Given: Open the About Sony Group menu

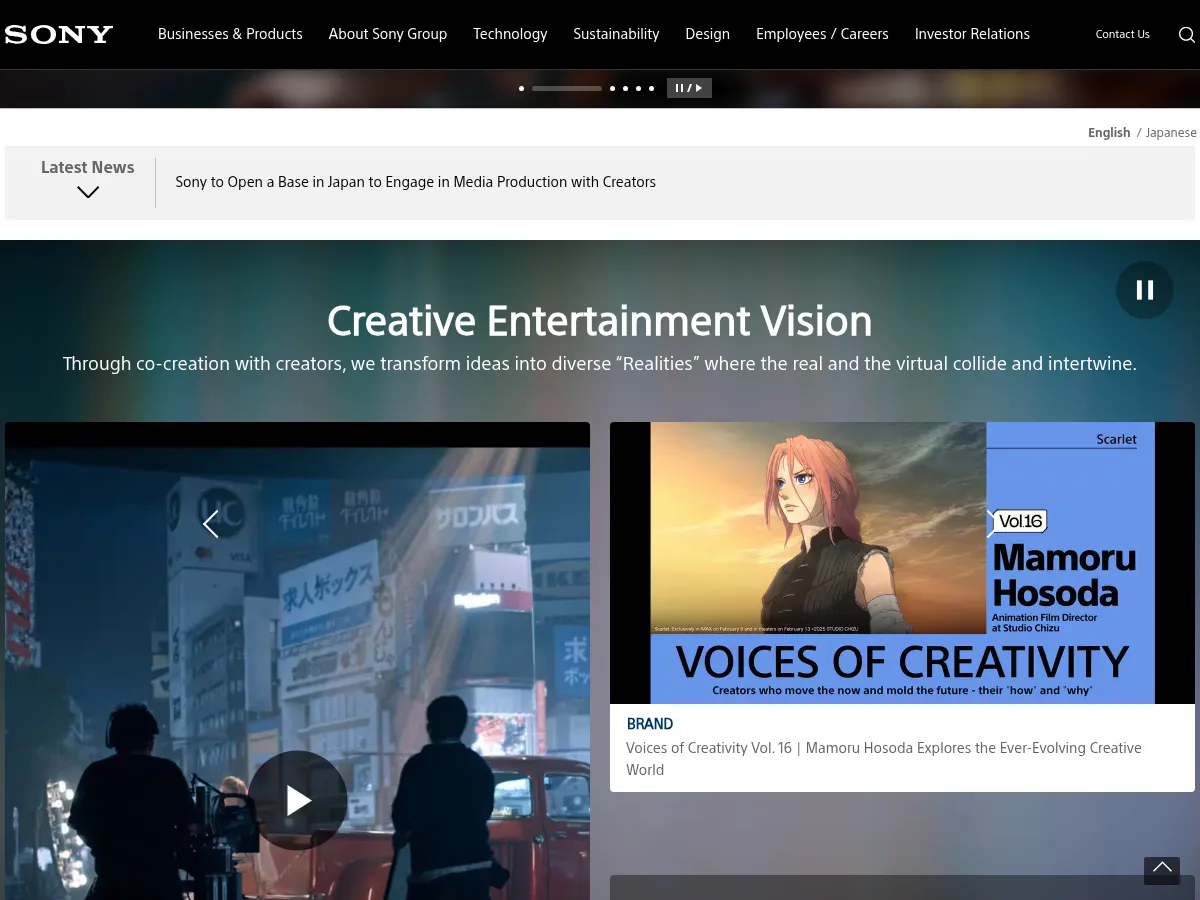Looking at the screenshot, I should coord(387,34).
